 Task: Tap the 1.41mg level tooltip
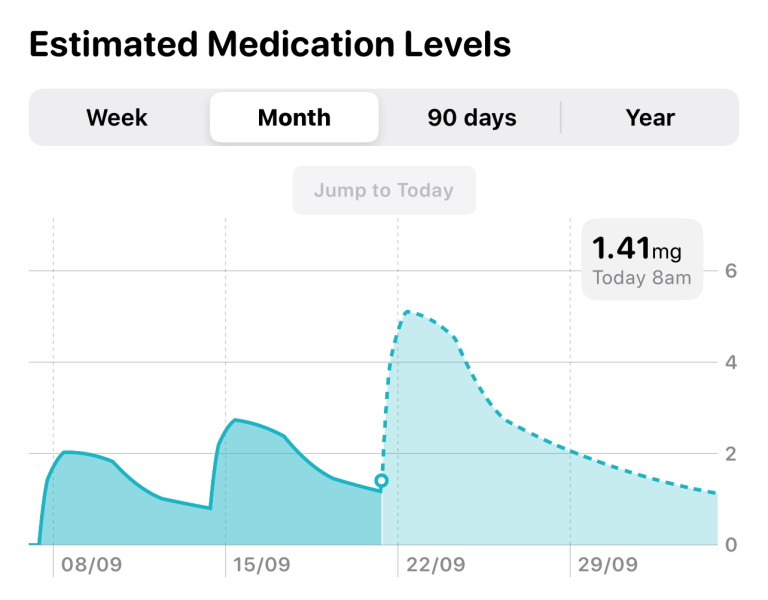642,259
